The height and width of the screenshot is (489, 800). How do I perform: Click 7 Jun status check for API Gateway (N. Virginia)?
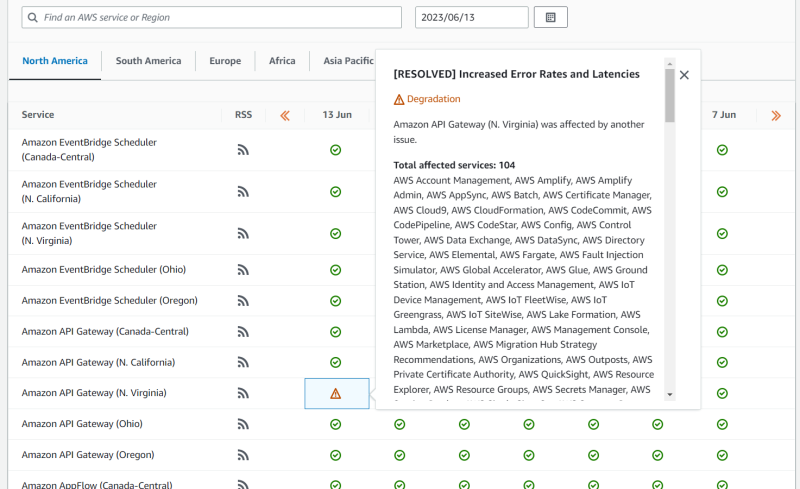point(722,394)
